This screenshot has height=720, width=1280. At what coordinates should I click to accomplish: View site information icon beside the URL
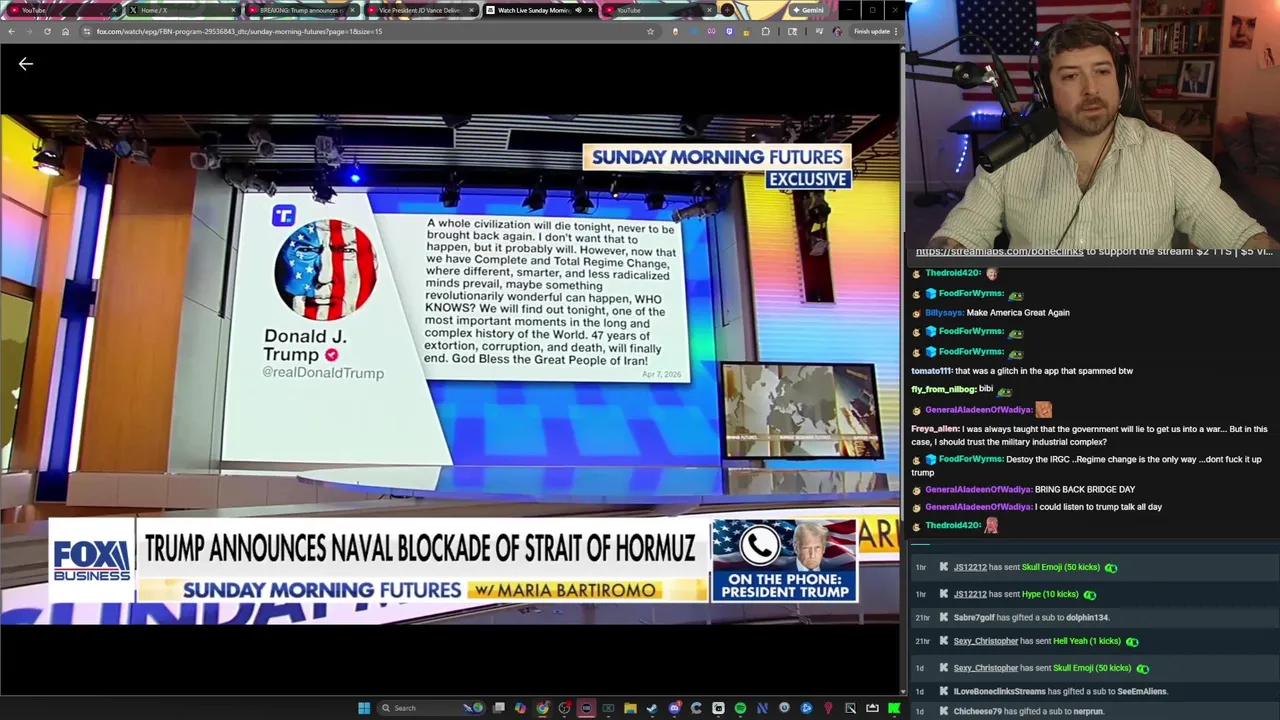pos(87,31)
